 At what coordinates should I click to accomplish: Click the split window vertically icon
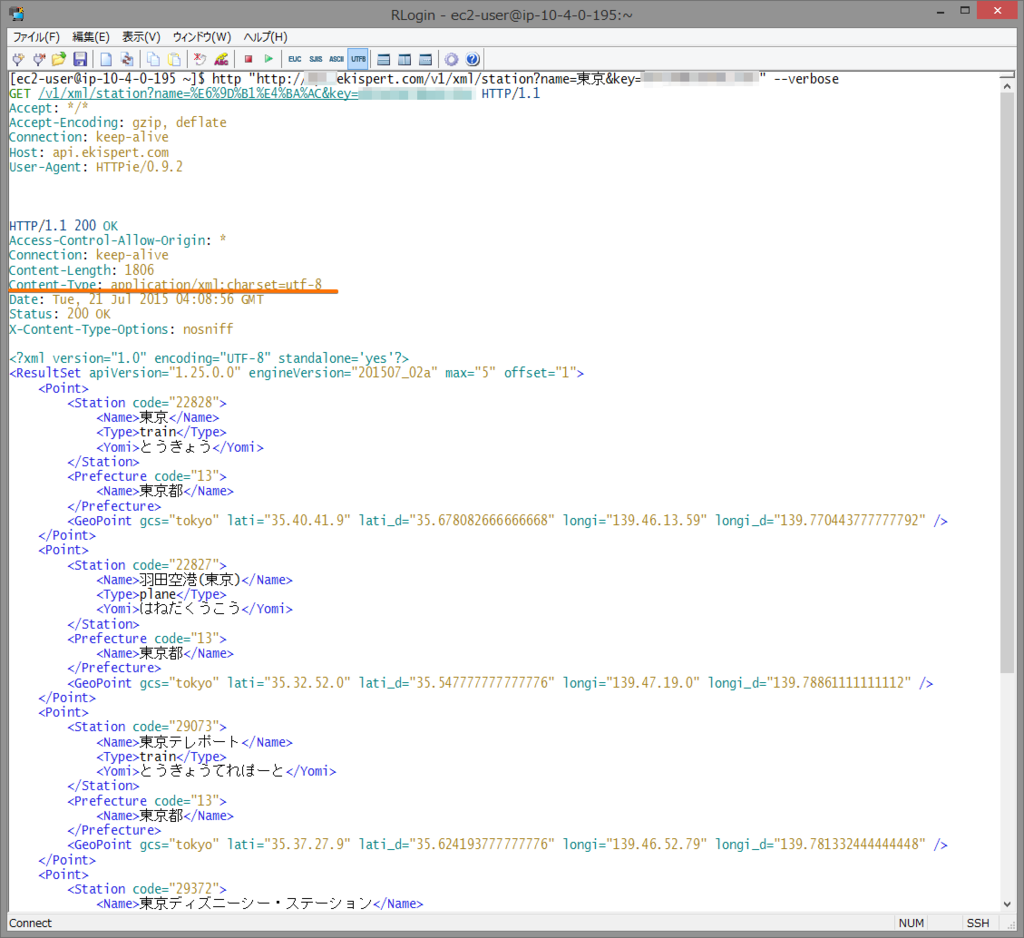405,59
